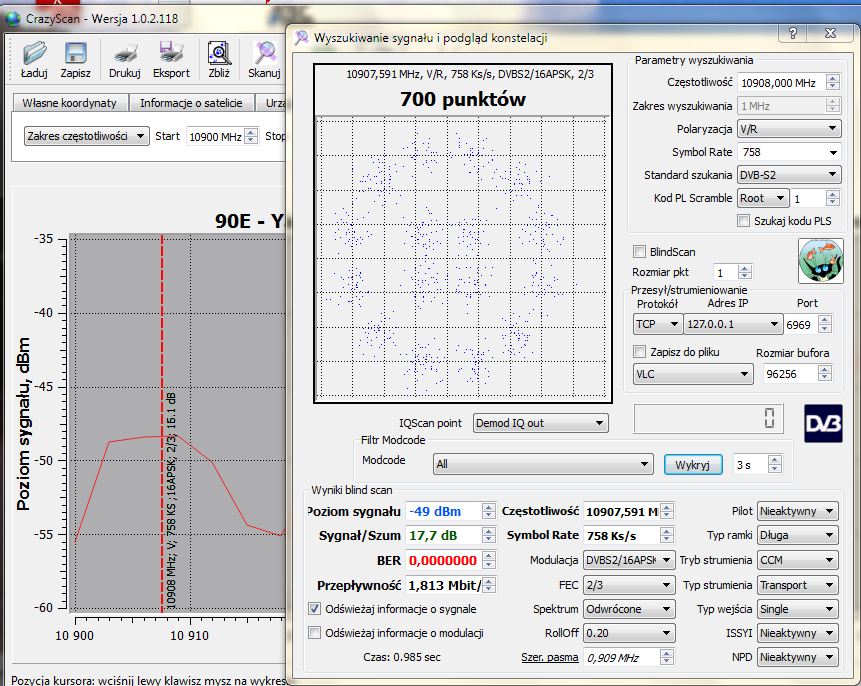861x686 pixels.
Task: Click the Wykryj button
Action: tap(692, 465)
